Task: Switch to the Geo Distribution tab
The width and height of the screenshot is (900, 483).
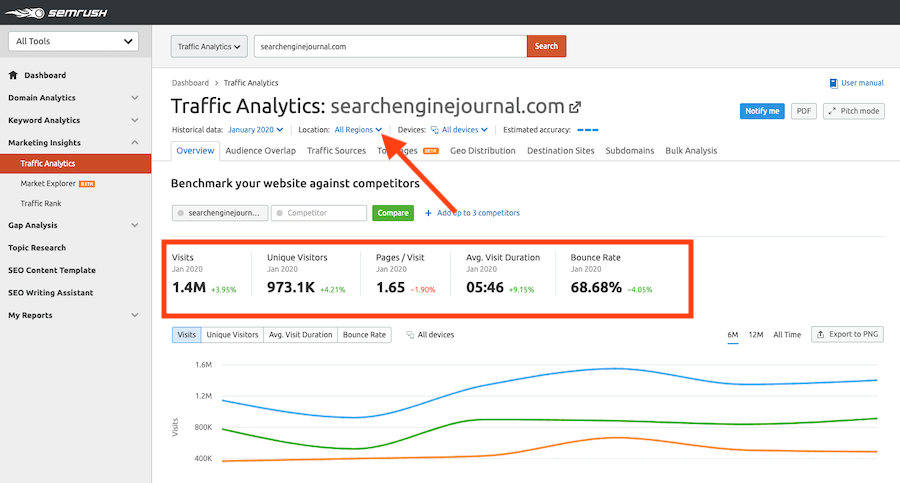Action: (x=483, y=150)
